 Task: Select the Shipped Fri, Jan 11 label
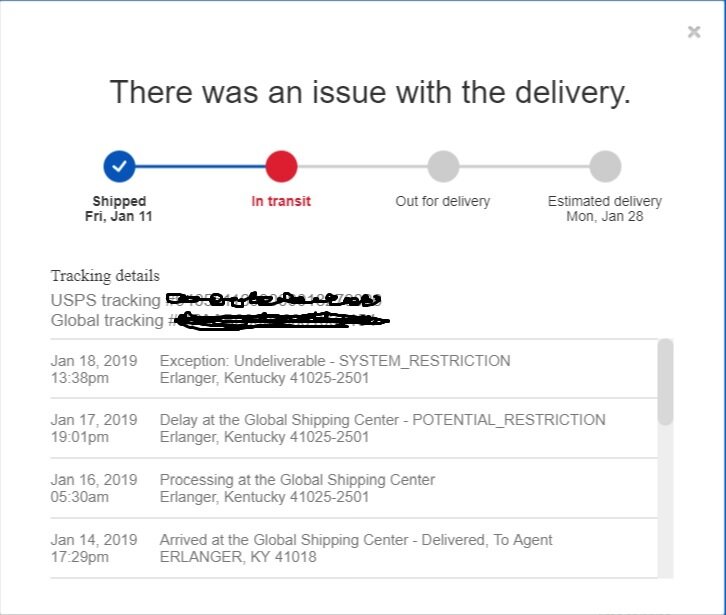[119, 208]
